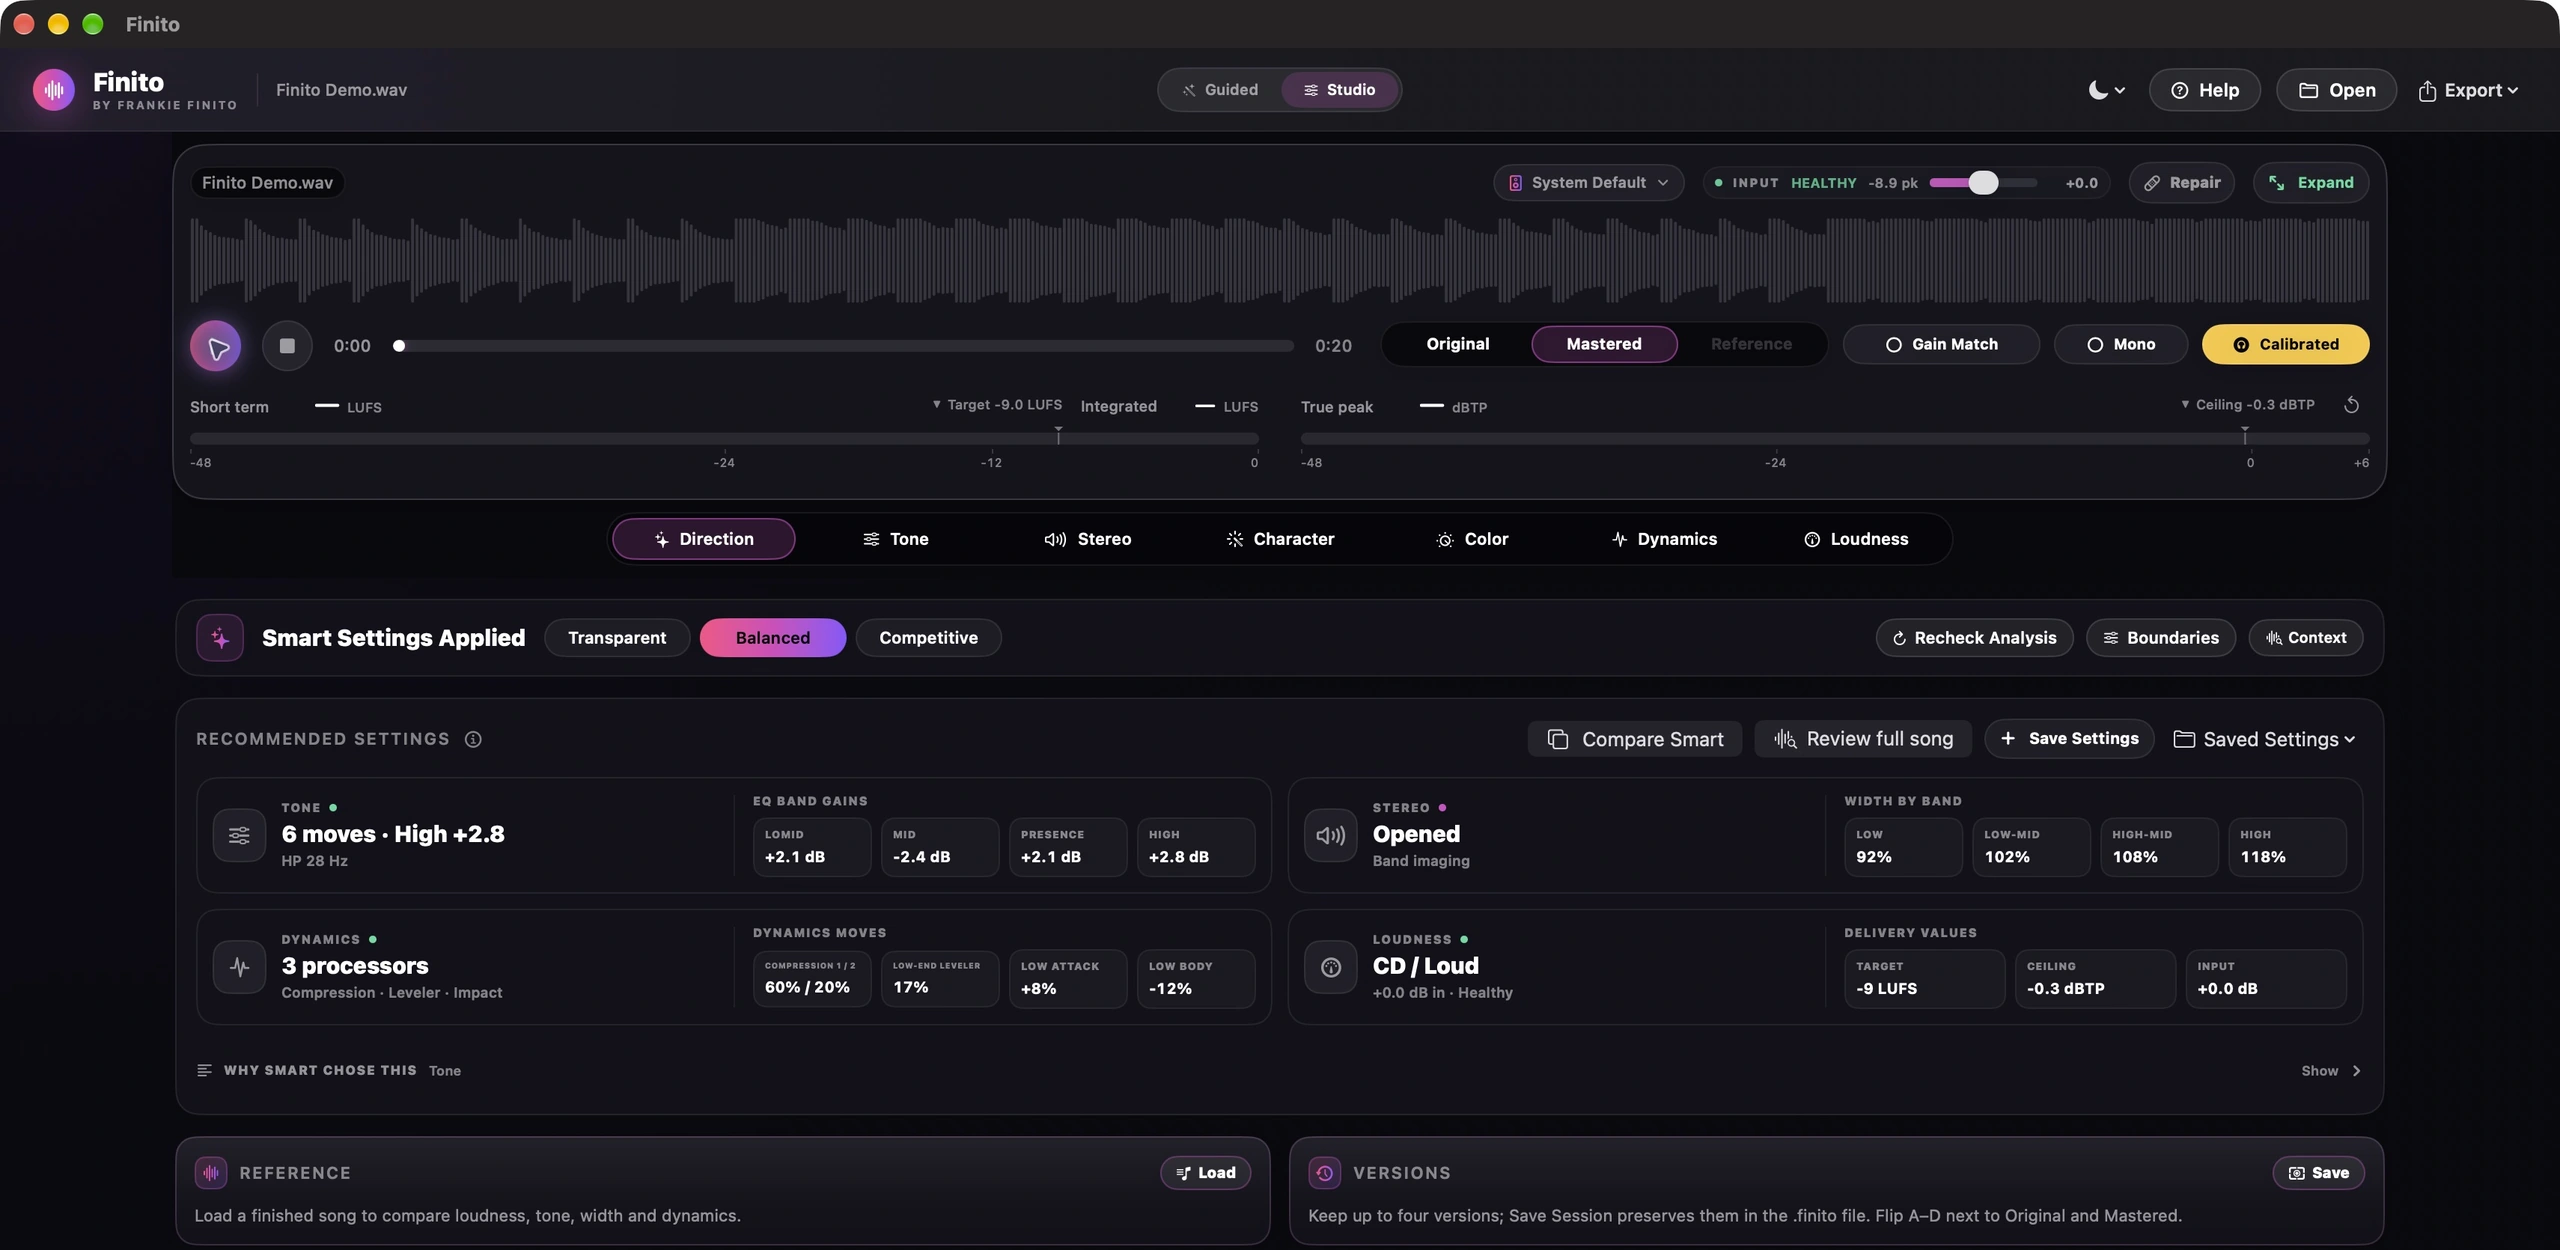
Task: Click Recheck Analysis
Action: click(x=1975, y=638)
